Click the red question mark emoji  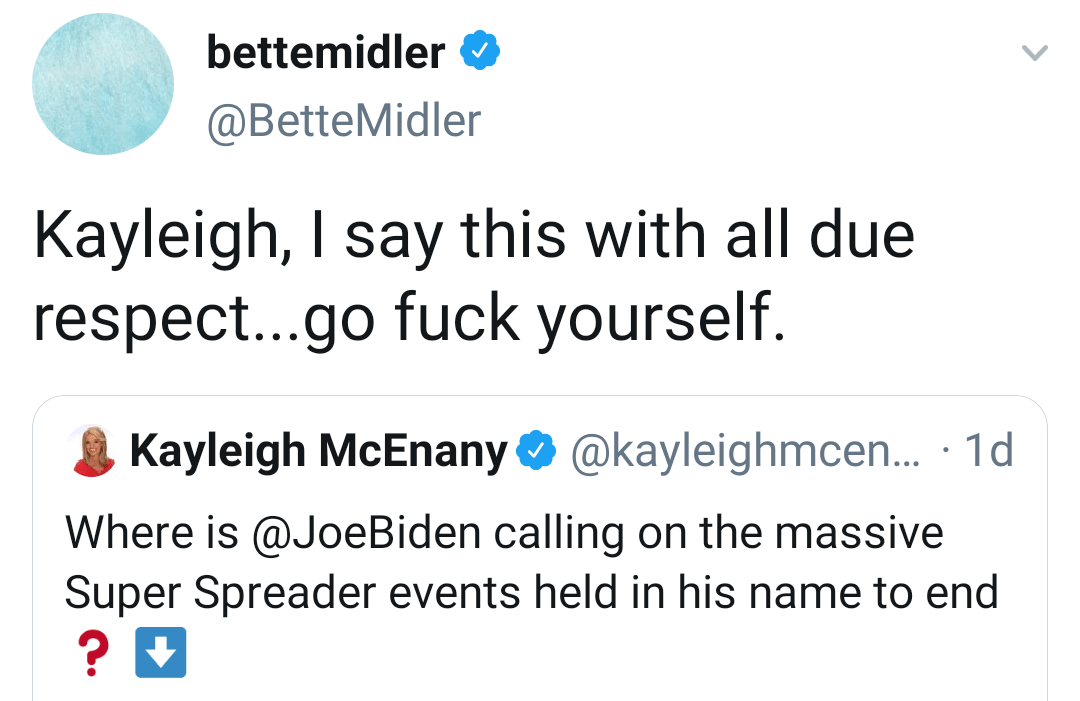click(x=93, y=652)
